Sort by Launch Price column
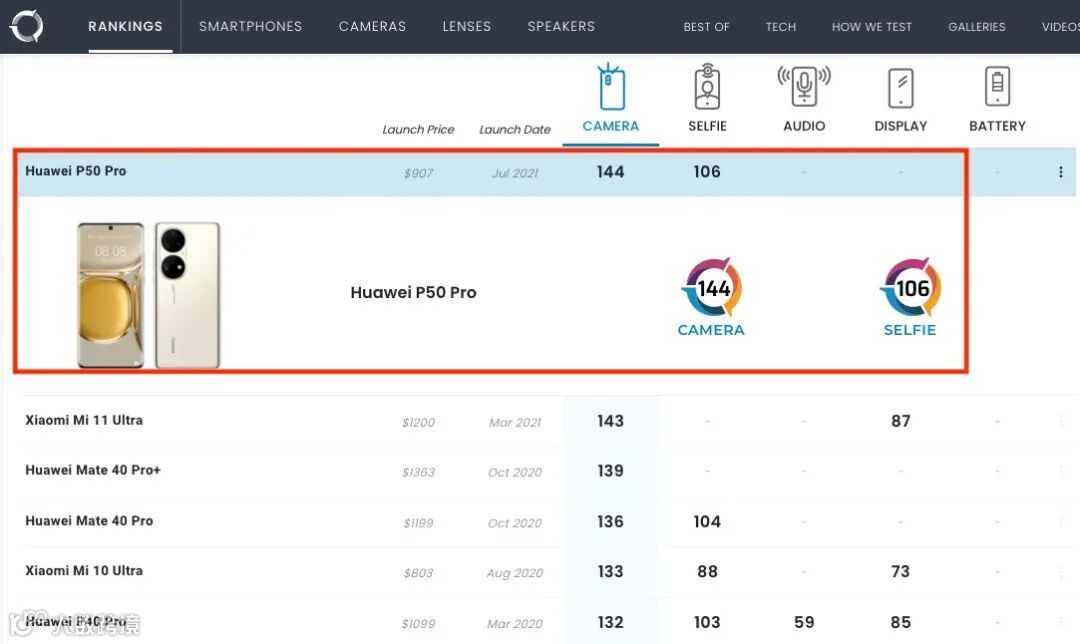 pos(418,129)
